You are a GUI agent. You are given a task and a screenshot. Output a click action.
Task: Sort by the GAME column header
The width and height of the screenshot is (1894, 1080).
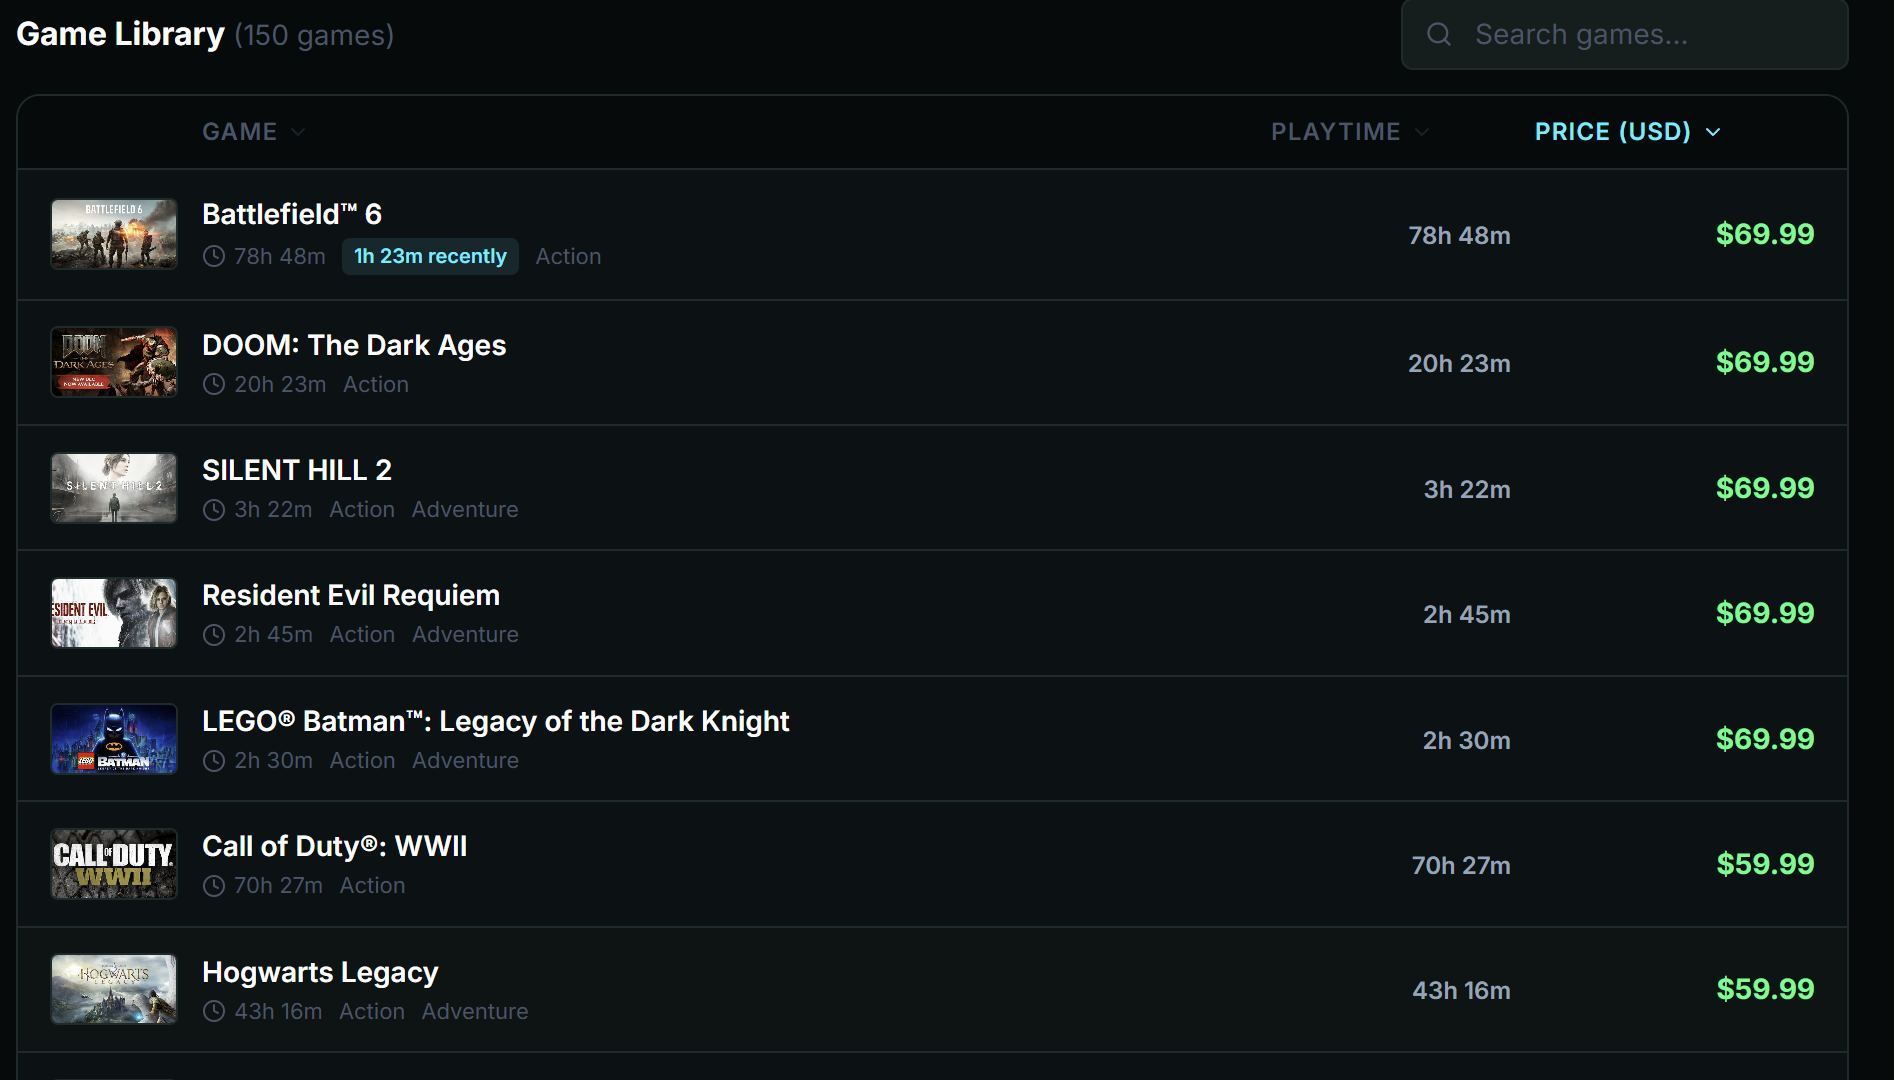click(x=254, y=132)
